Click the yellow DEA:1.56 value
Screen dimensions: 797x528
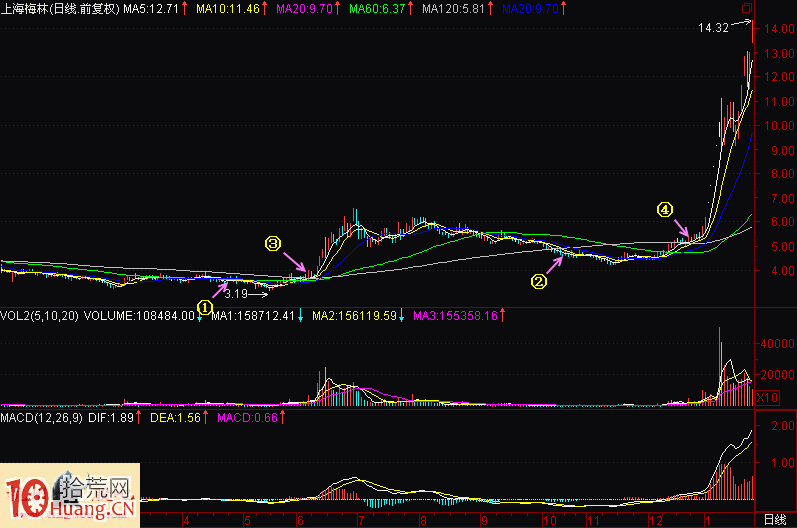coord(175,418)
